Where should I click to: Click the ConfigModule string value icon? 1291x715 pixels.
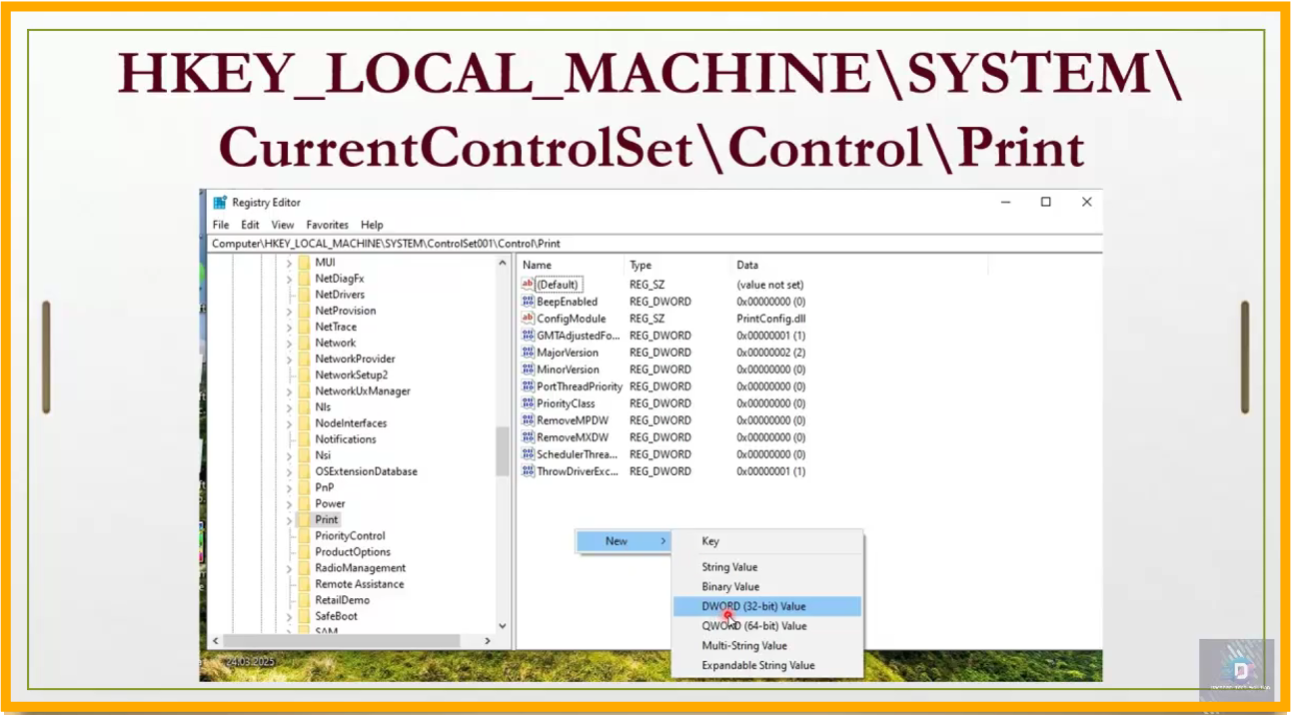coord(528,318)
